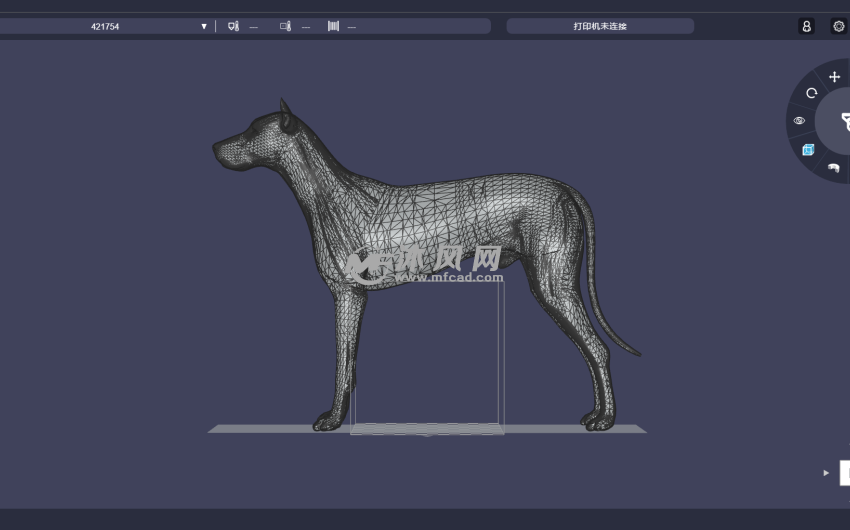Click the nozzle temperature icon in top bar

233,26
